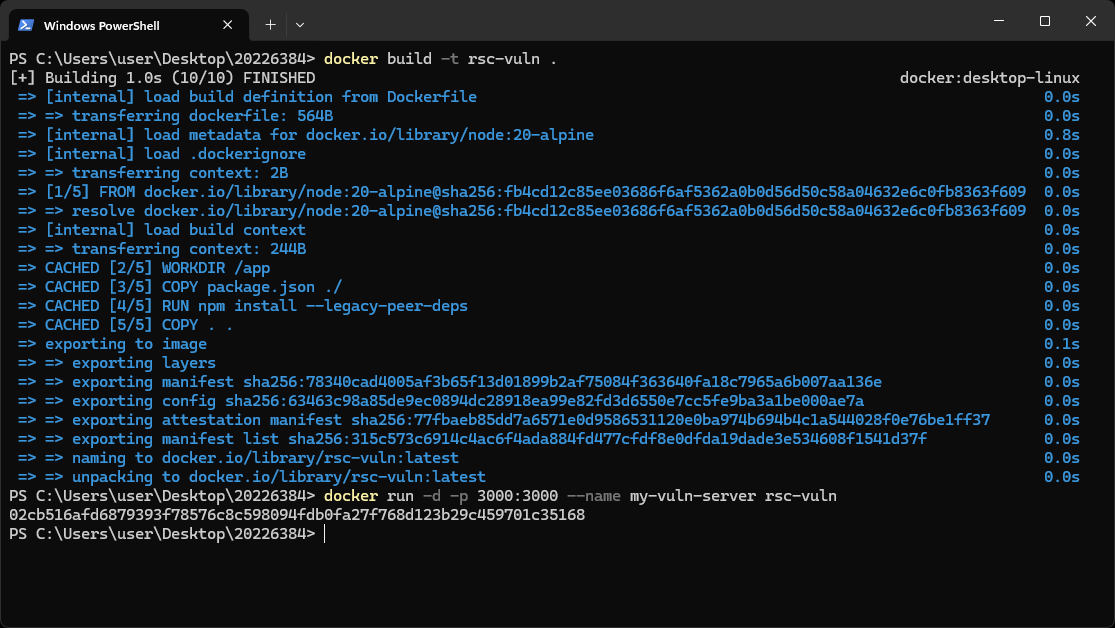Click container ID '02cb516afd6879393f' output line

click(x=297, y=515)
